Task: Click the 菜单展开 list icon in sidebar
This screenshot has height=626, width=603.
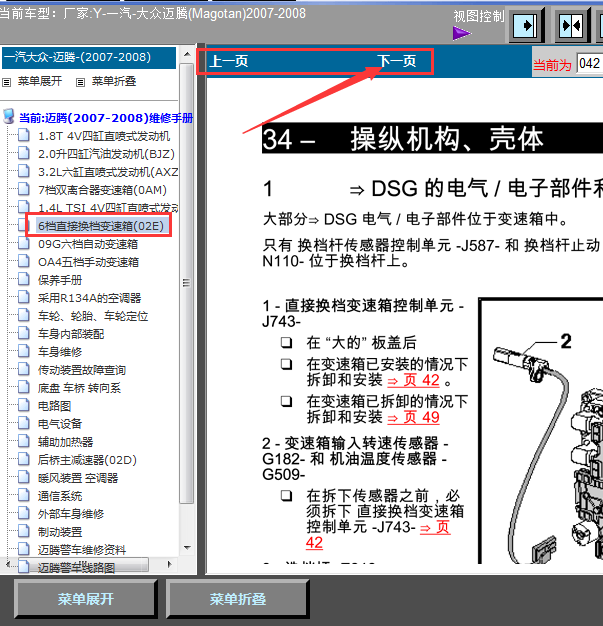Action: point(7,82)
